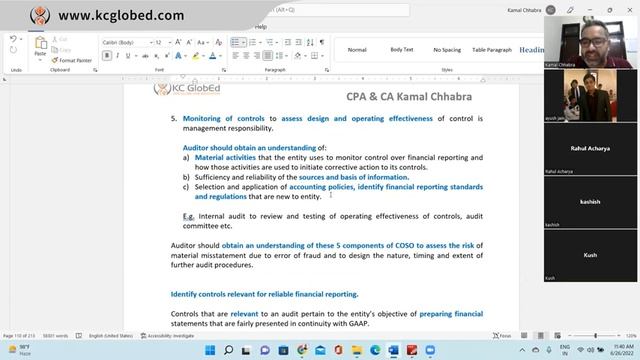Click the Borders grid icon
The height and width of the screenshot is (360, 640).
coord(315,56)
